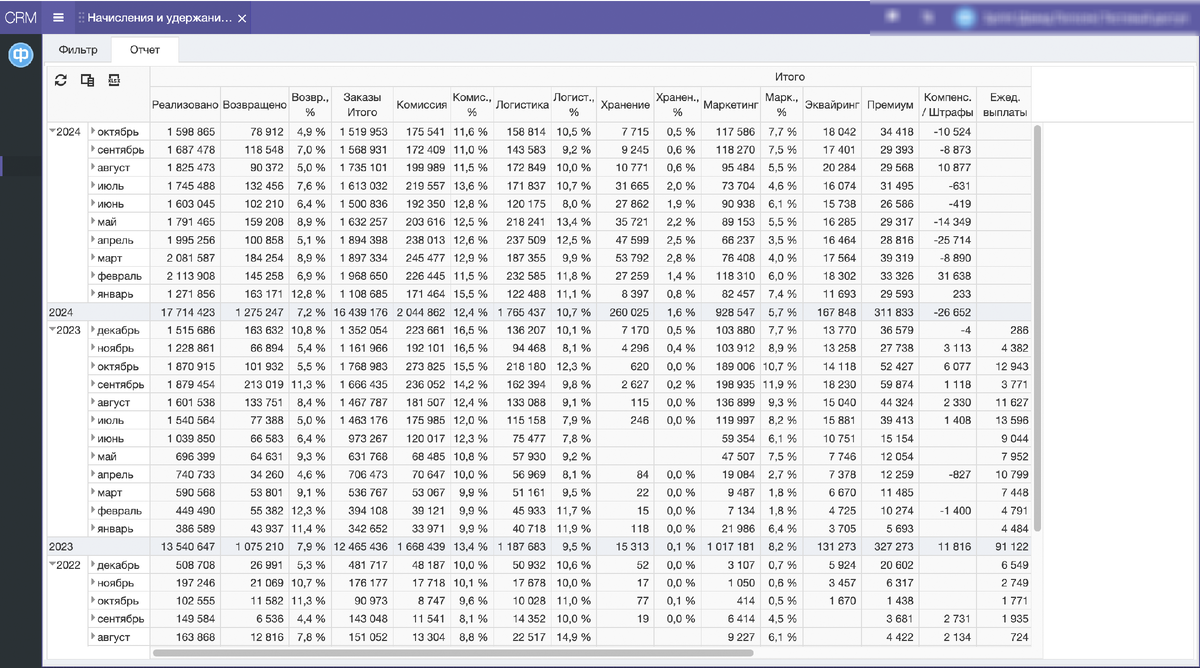The image size is (1200, 668).
Task: Select февраль 2024 Компенс. value 31 638
Action: point(946,276)
